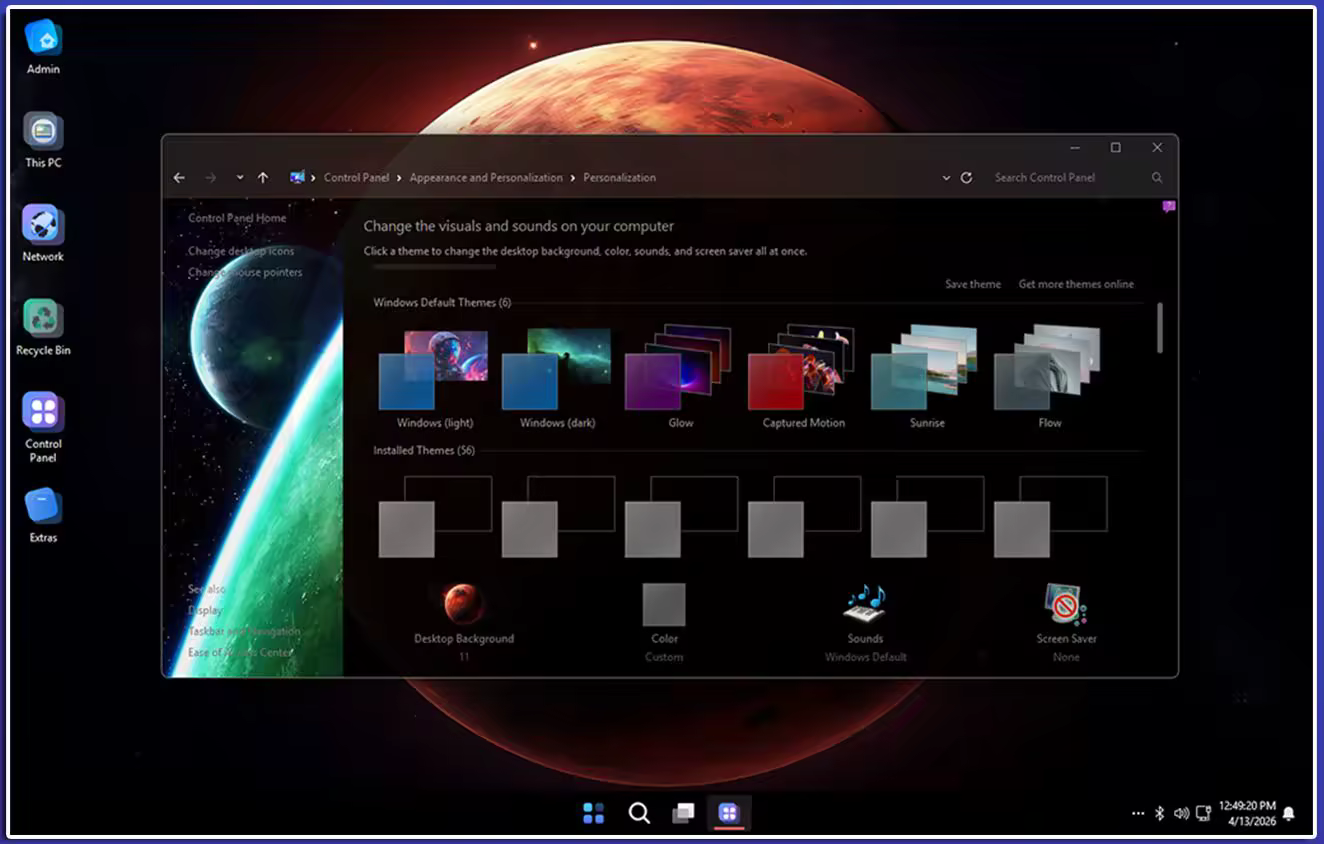Open the Desktop Background setting icon

pos(464,605)
